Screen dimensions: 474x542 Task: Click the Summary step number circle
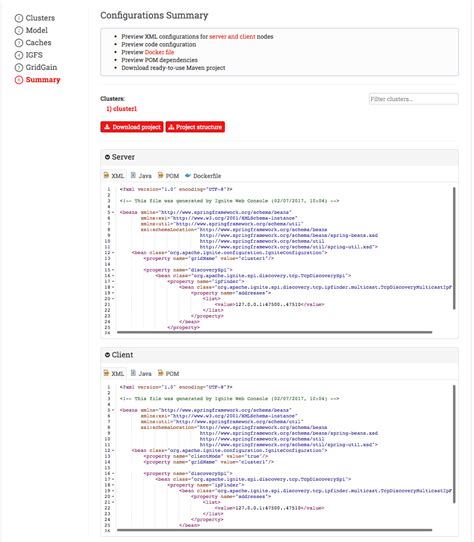tap(19, 80)
